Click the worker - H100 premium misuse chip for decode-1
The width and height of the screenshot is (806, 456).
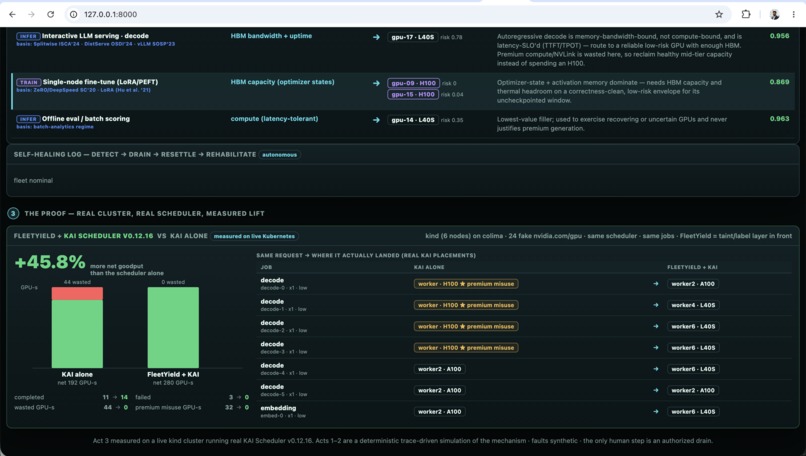(x=466, y=305)
